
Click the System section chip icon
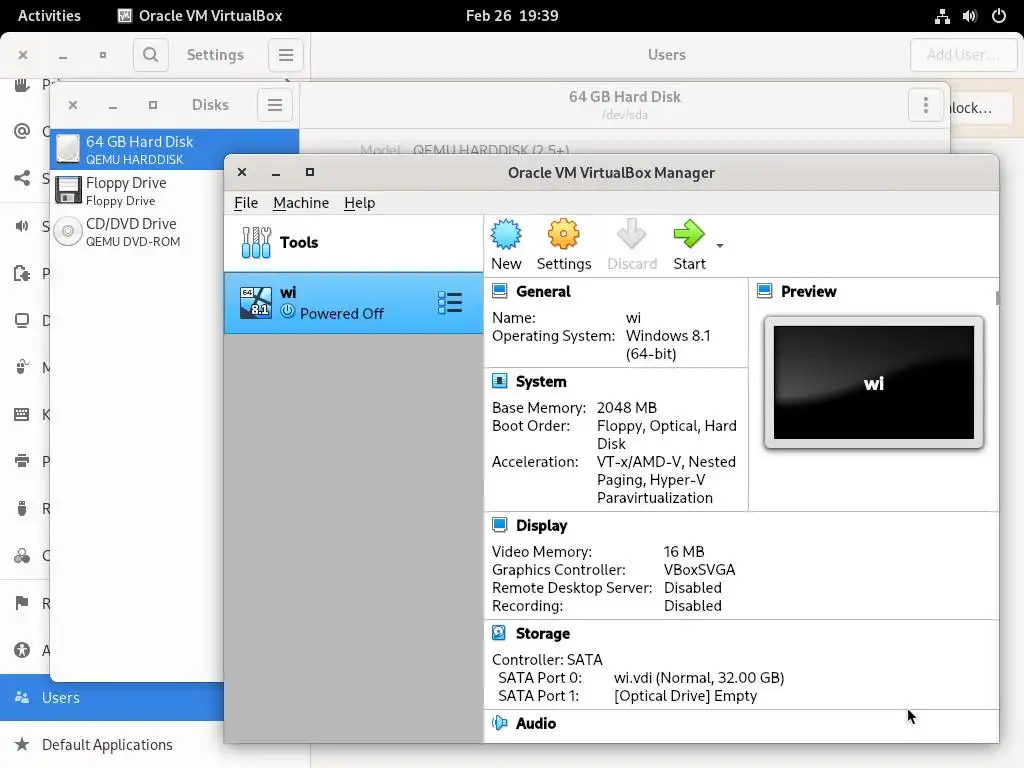pyautogui.click(x=500, y=381)
